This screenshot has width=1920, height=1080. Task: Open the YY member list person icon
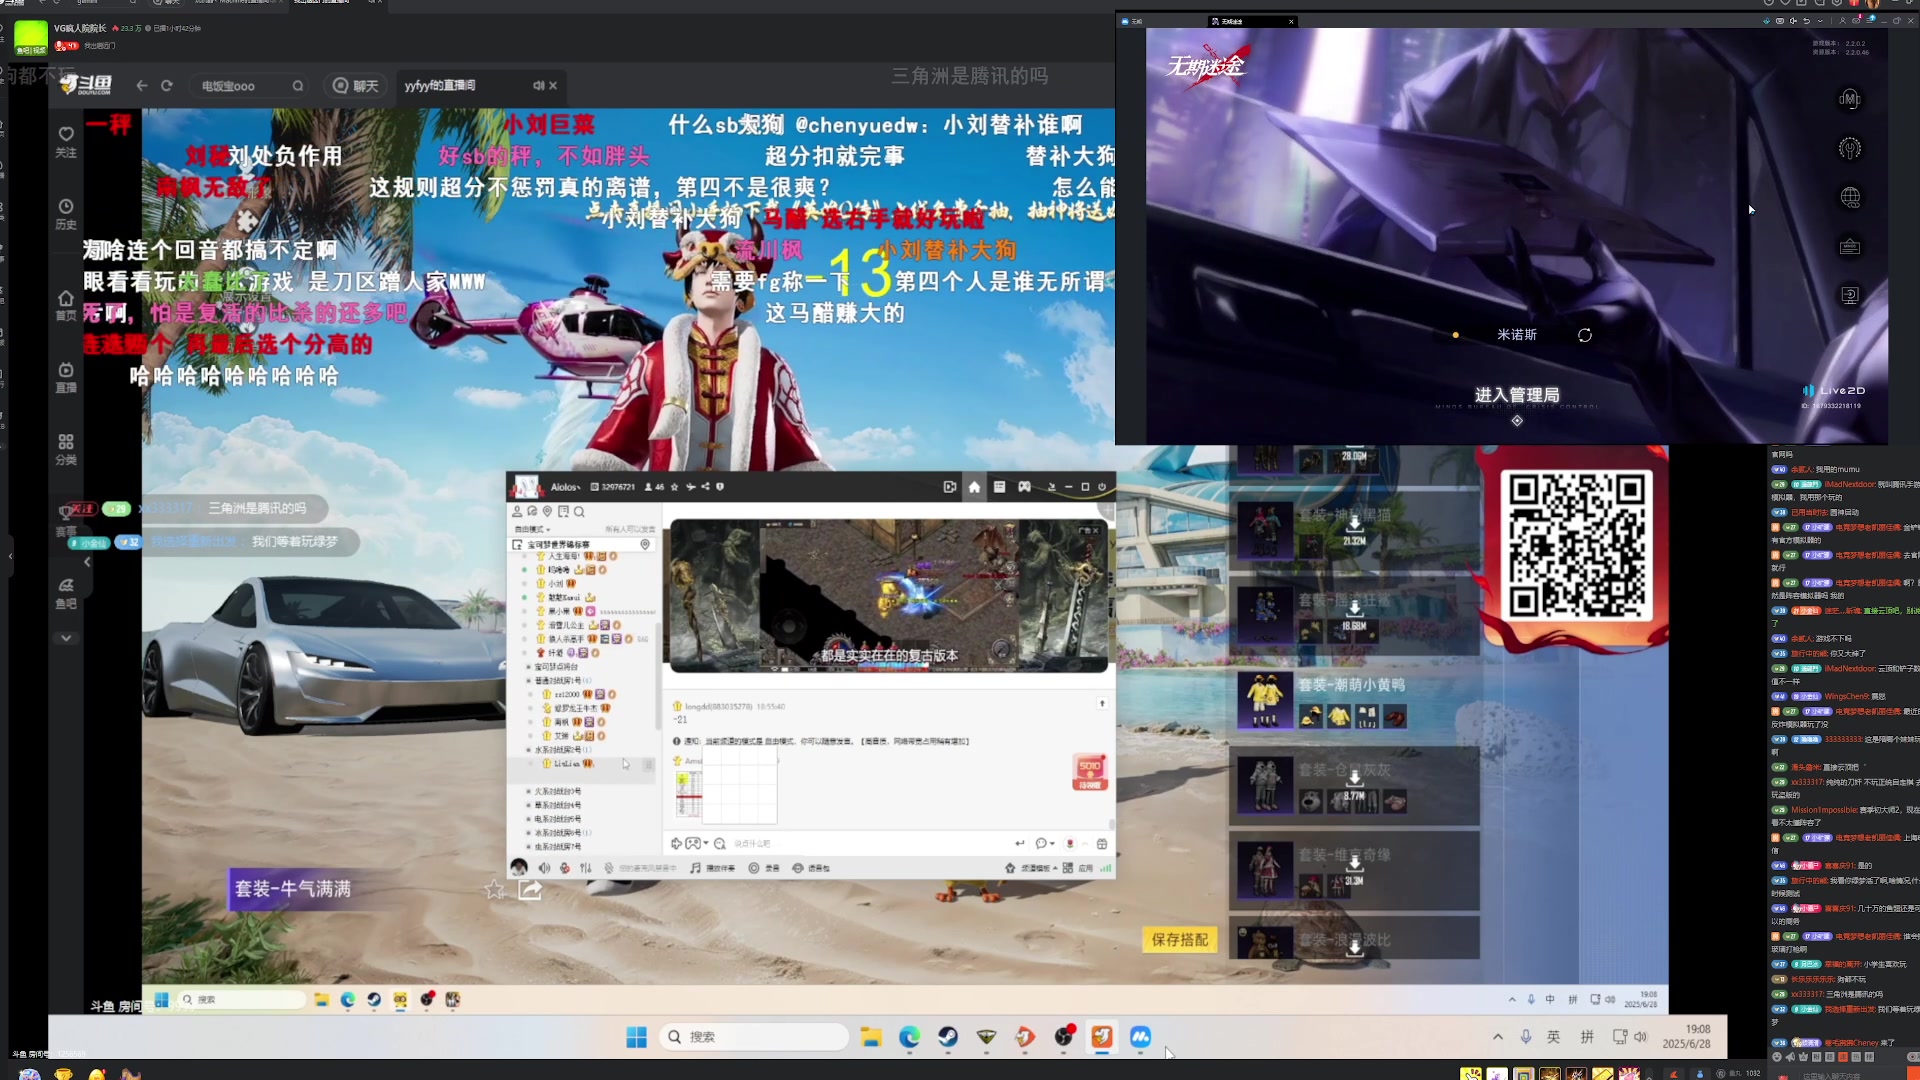pyautogui.click(x=517, y=512)
